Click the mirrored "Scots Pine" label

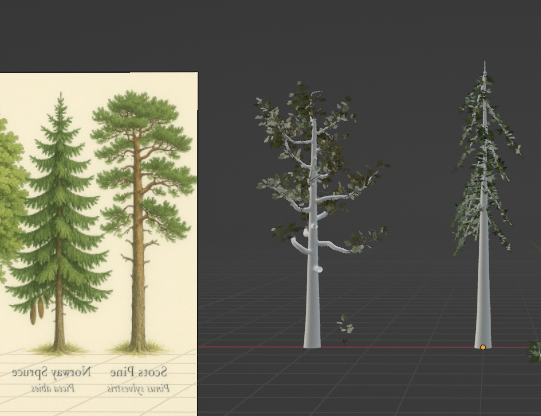[x=139, y=372]
